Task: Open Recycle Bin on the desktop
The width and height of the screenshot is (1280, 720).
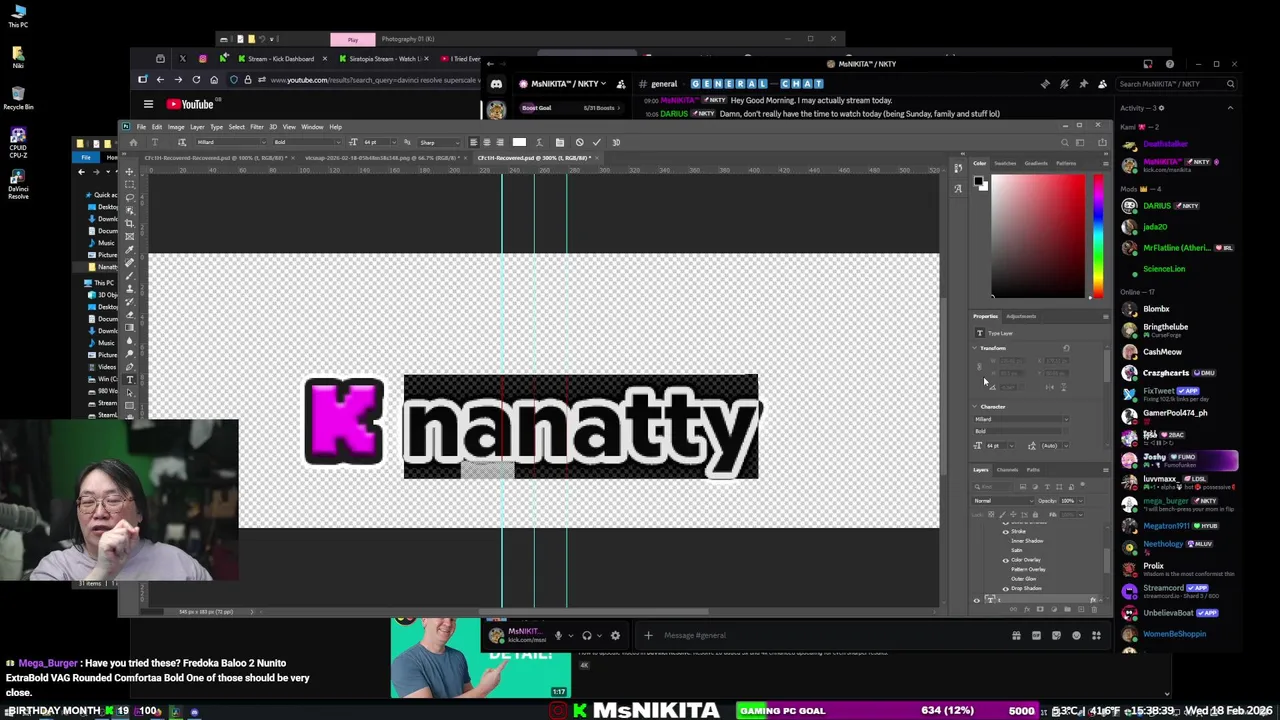Action: coord(18,98)
